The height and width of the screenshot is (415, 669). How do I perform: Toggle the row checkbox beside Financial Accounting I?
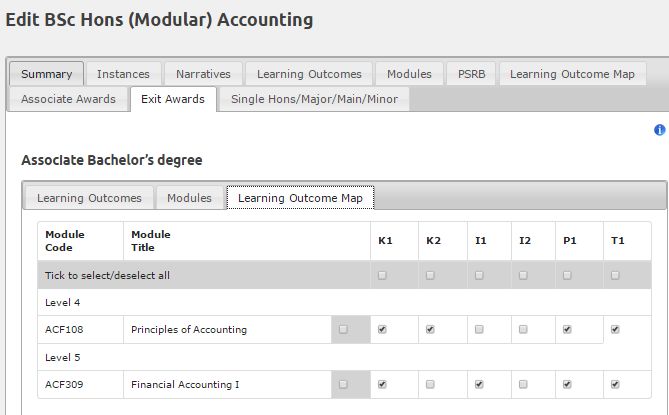(x=343, y=384)
